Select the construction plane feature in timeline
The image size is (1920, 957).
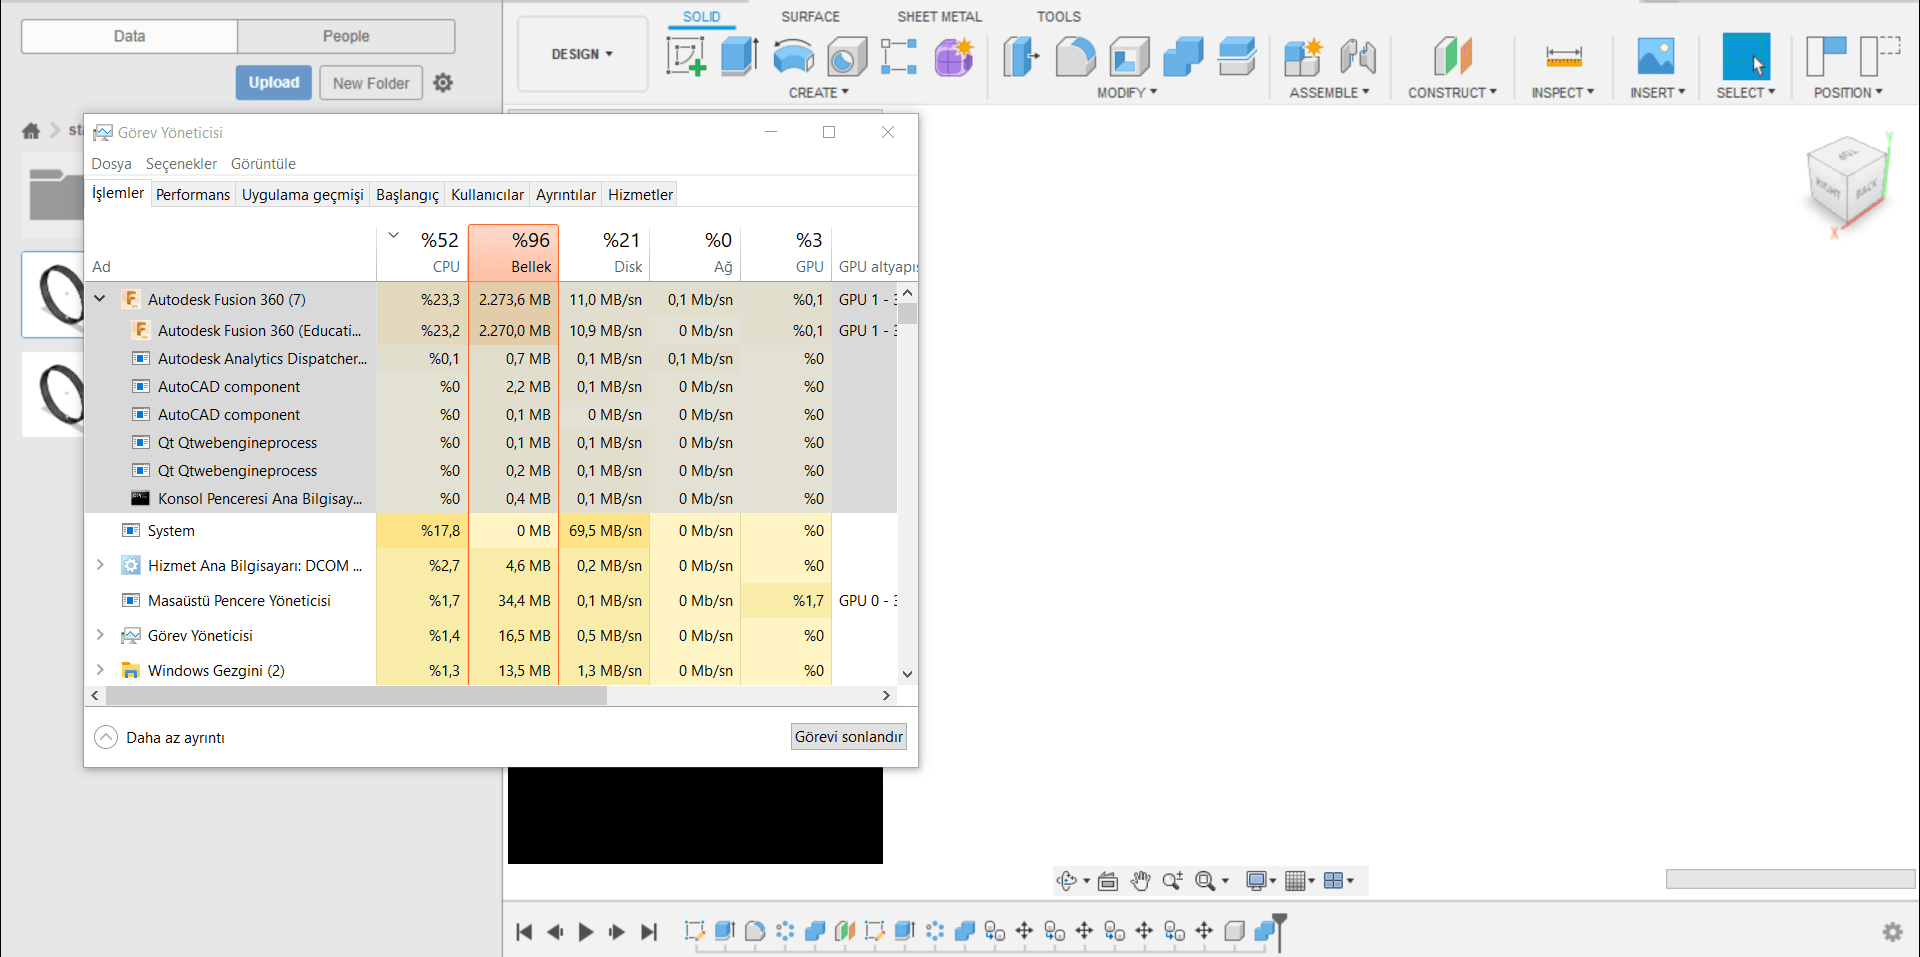(845, 932)
